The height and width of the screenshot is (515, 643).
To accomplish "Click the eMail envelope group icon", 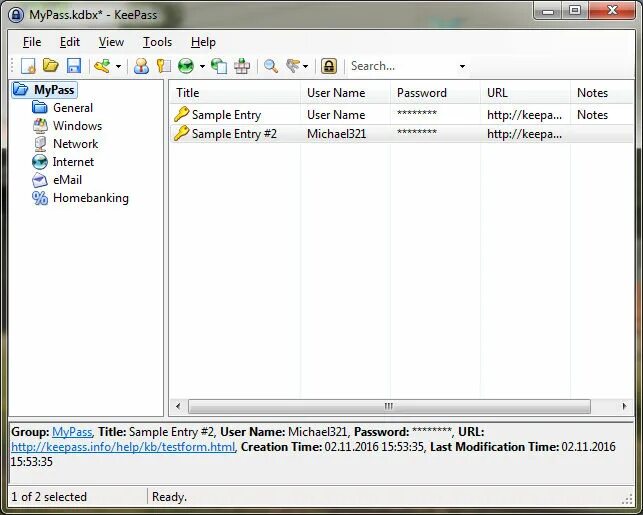I will click(40, 180).
